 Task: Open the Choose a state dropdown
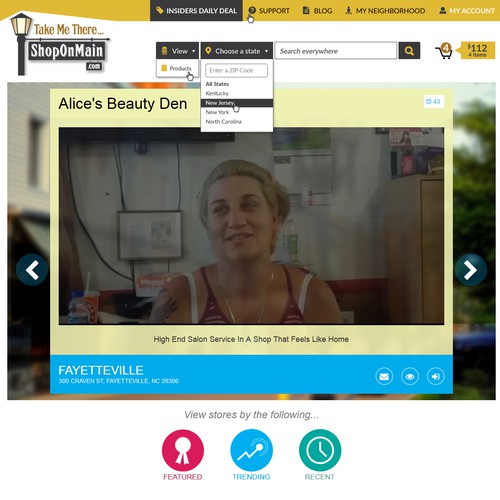(x=237, y=51)
